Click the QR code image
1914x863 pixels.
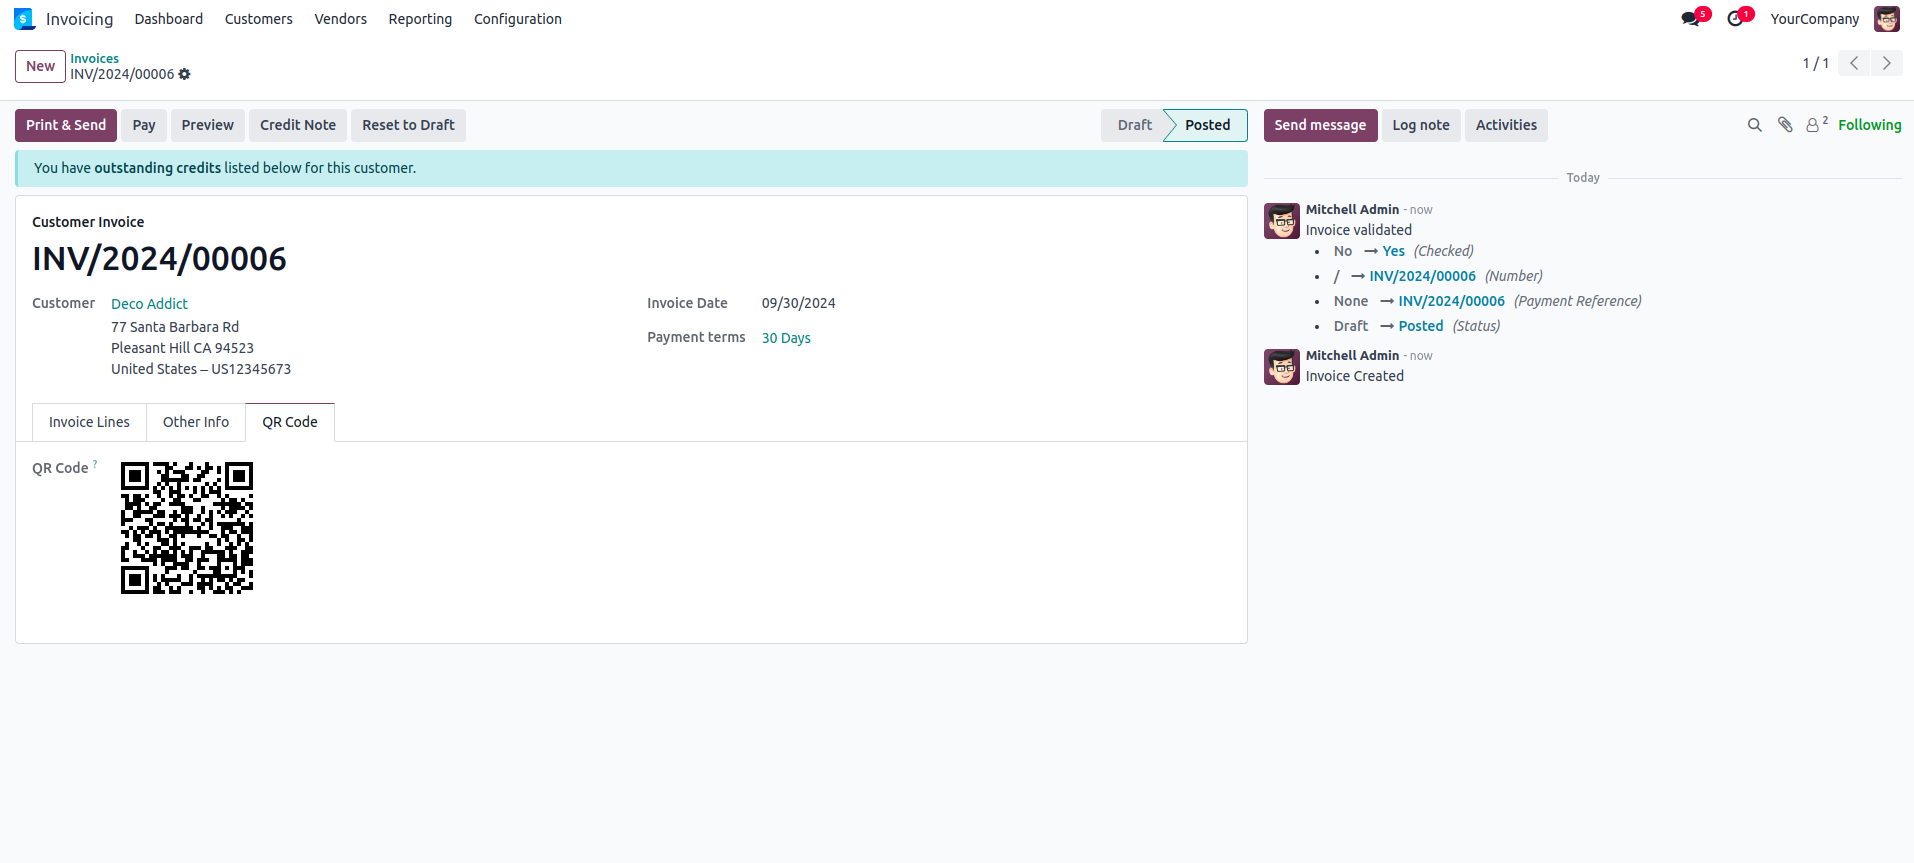pos(187,528)
